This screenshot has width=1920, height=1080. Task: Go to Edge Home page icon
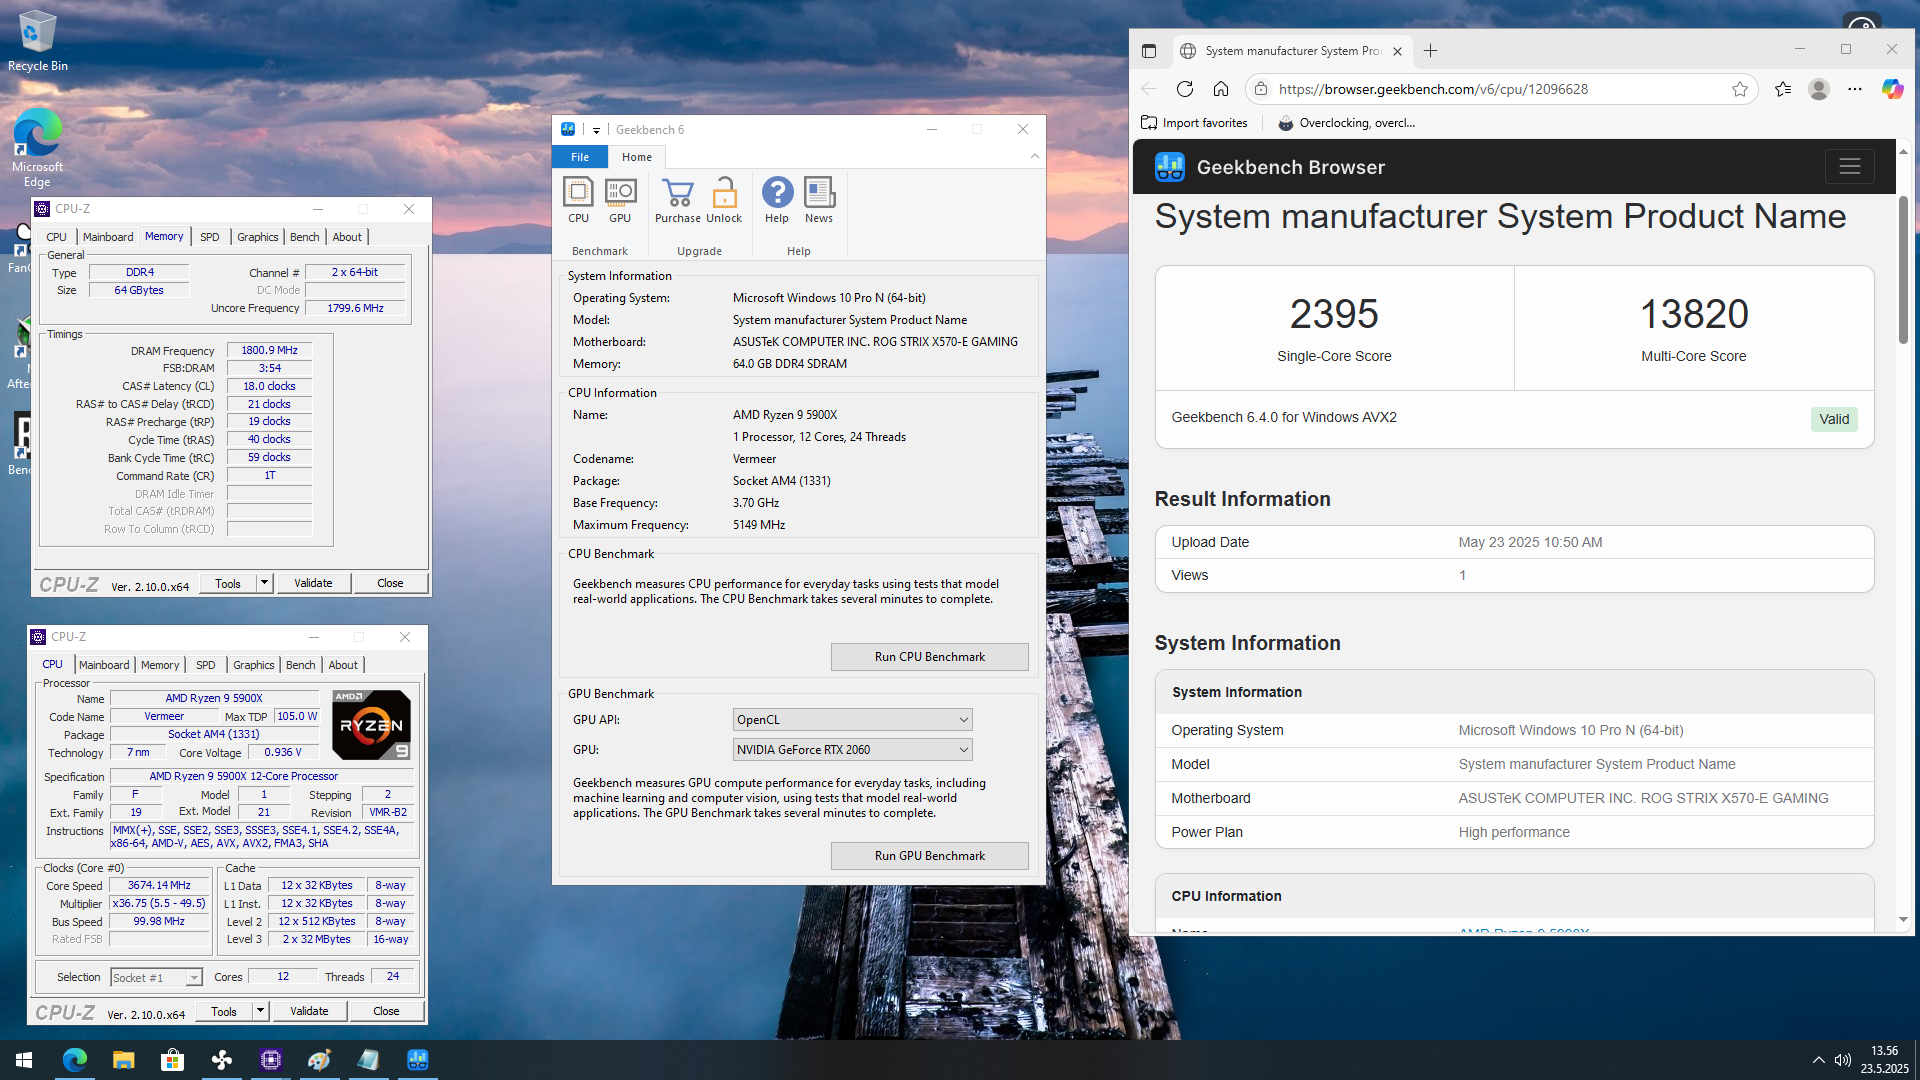[1221, 89]
